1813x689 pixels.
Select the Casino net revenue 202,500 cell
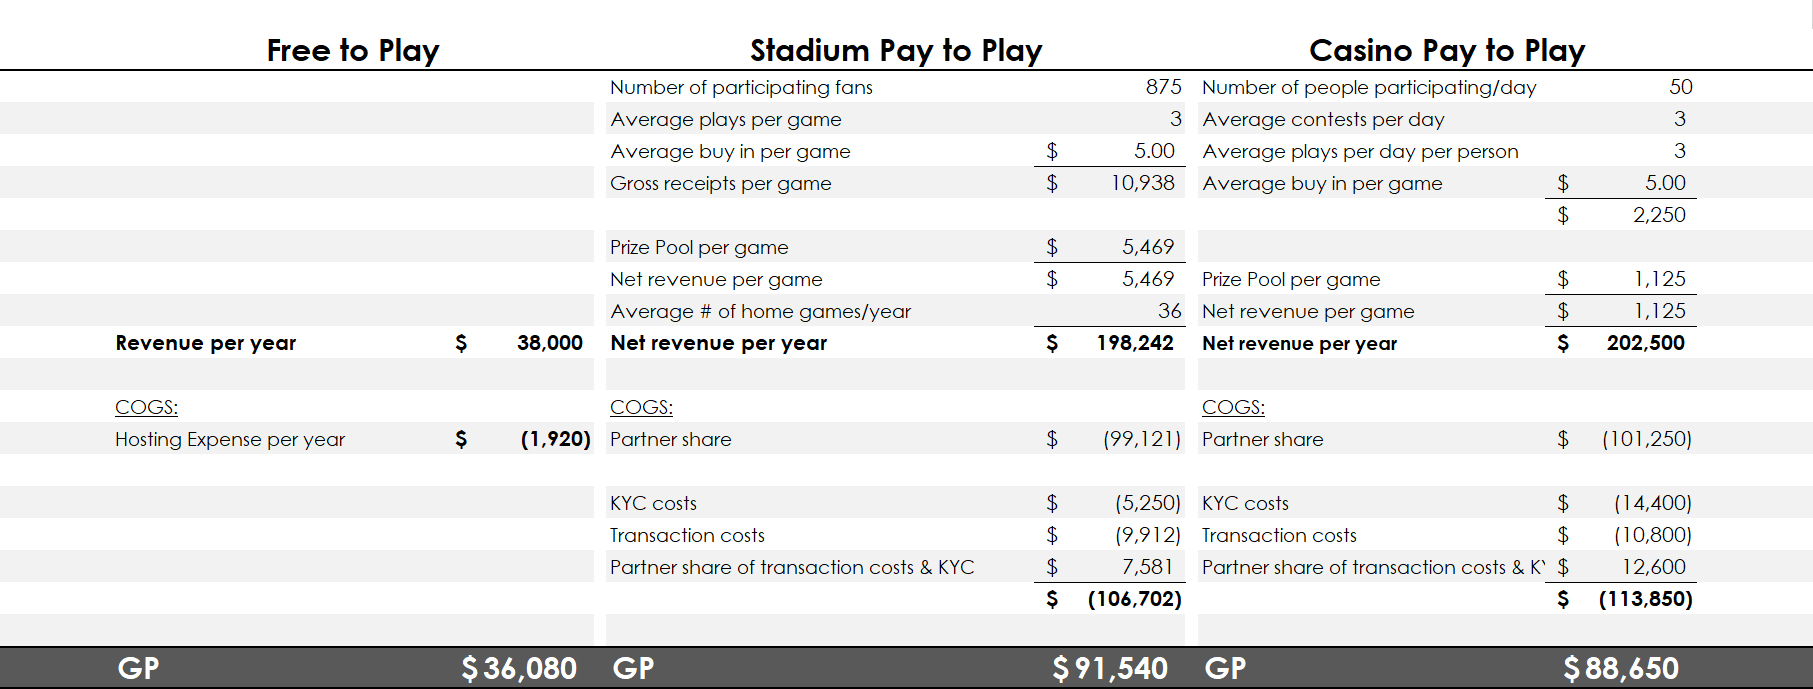pyautogui.click(x=1646, y=343)
